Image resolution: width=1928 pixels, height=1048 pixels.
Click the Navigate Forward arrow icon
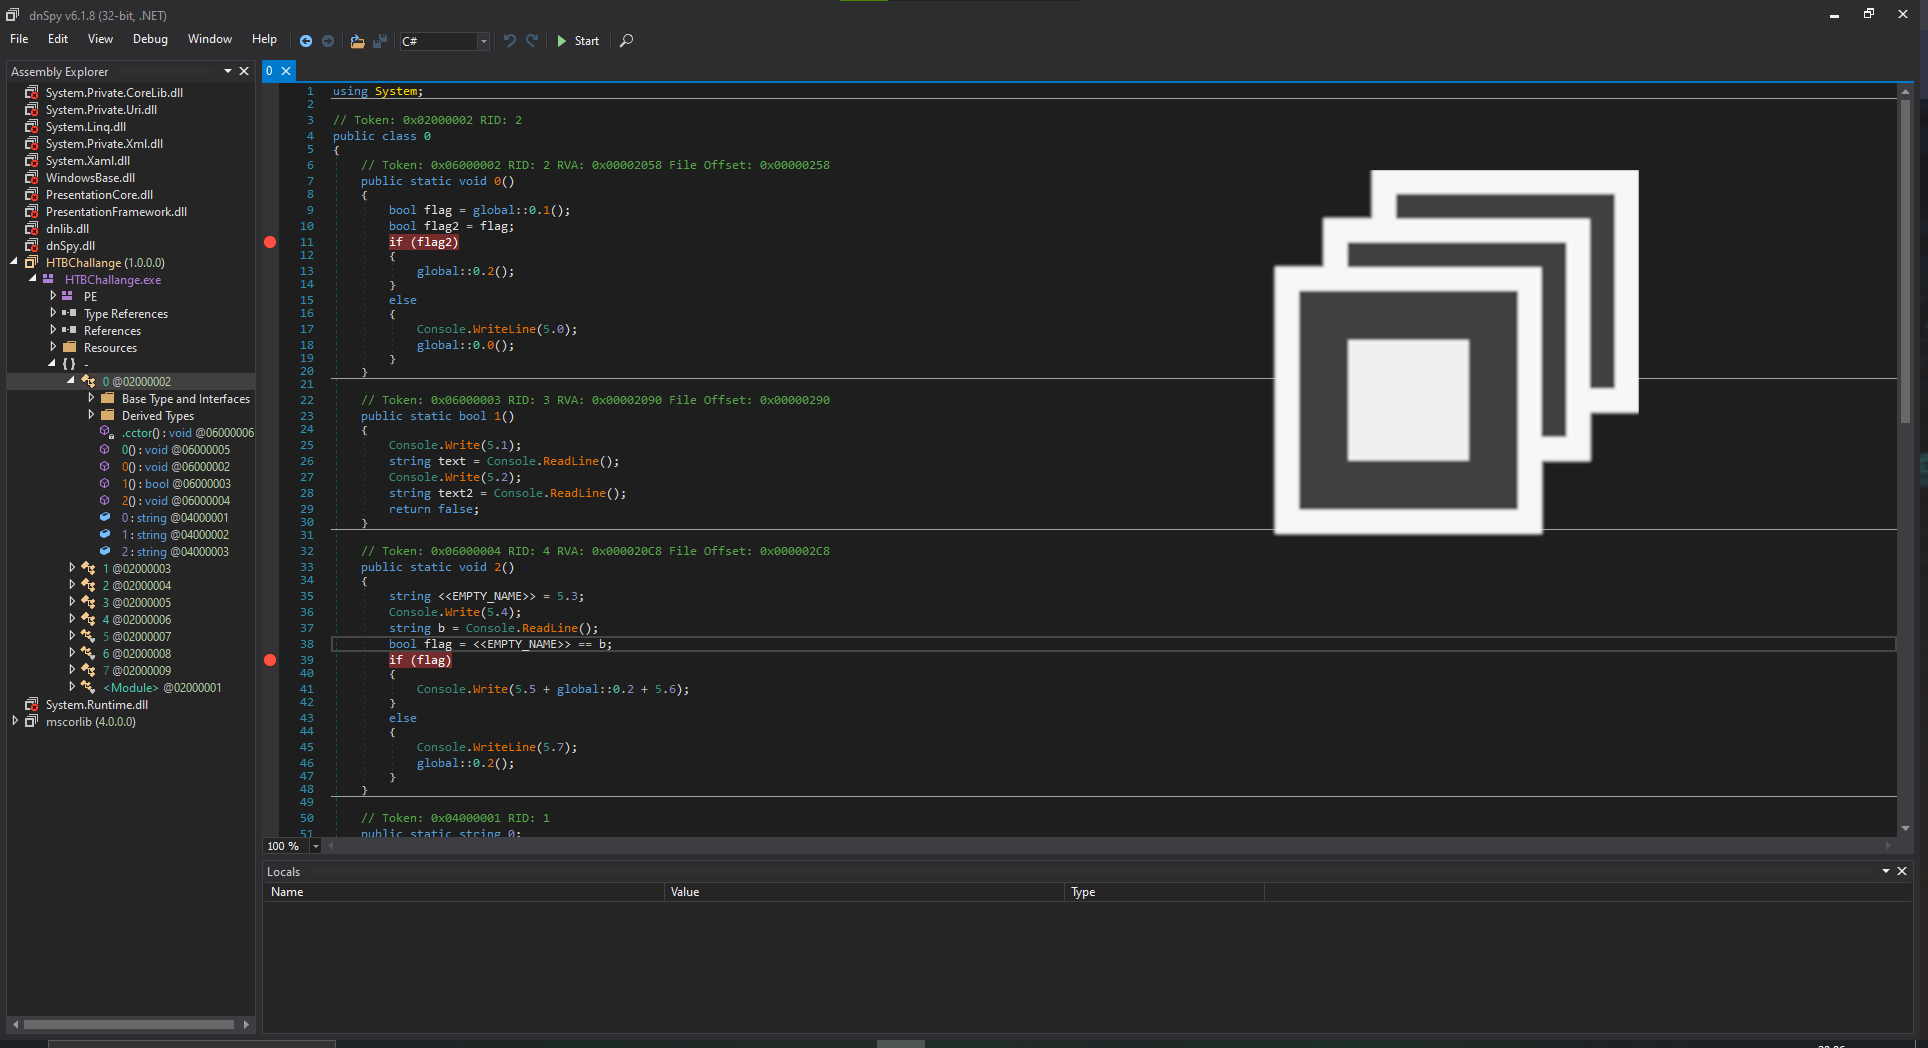click(x=328, y=41)
